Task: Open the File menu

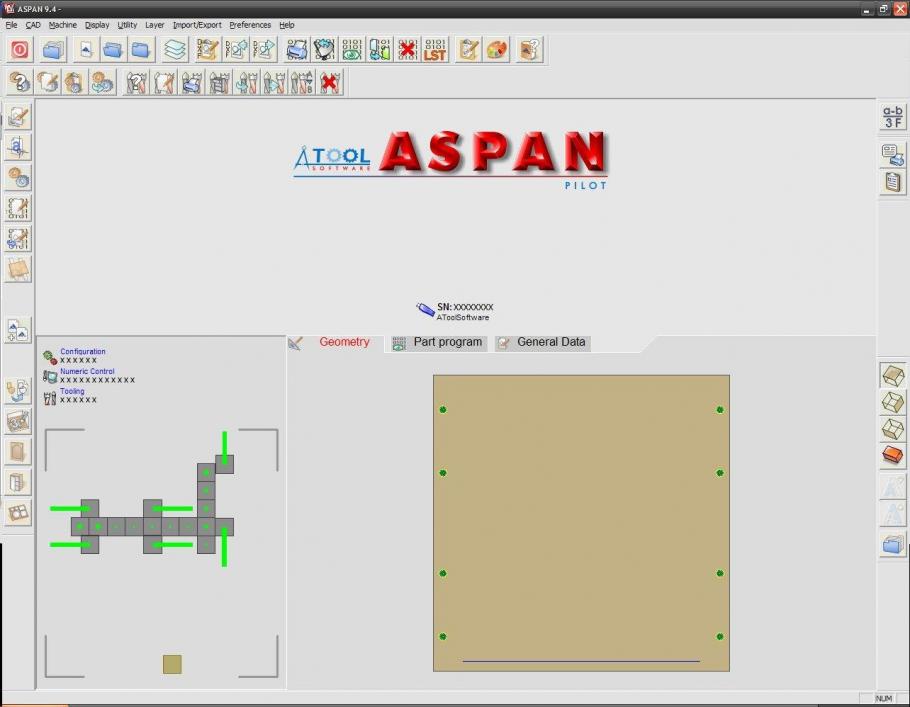Action: click(11, 25)
